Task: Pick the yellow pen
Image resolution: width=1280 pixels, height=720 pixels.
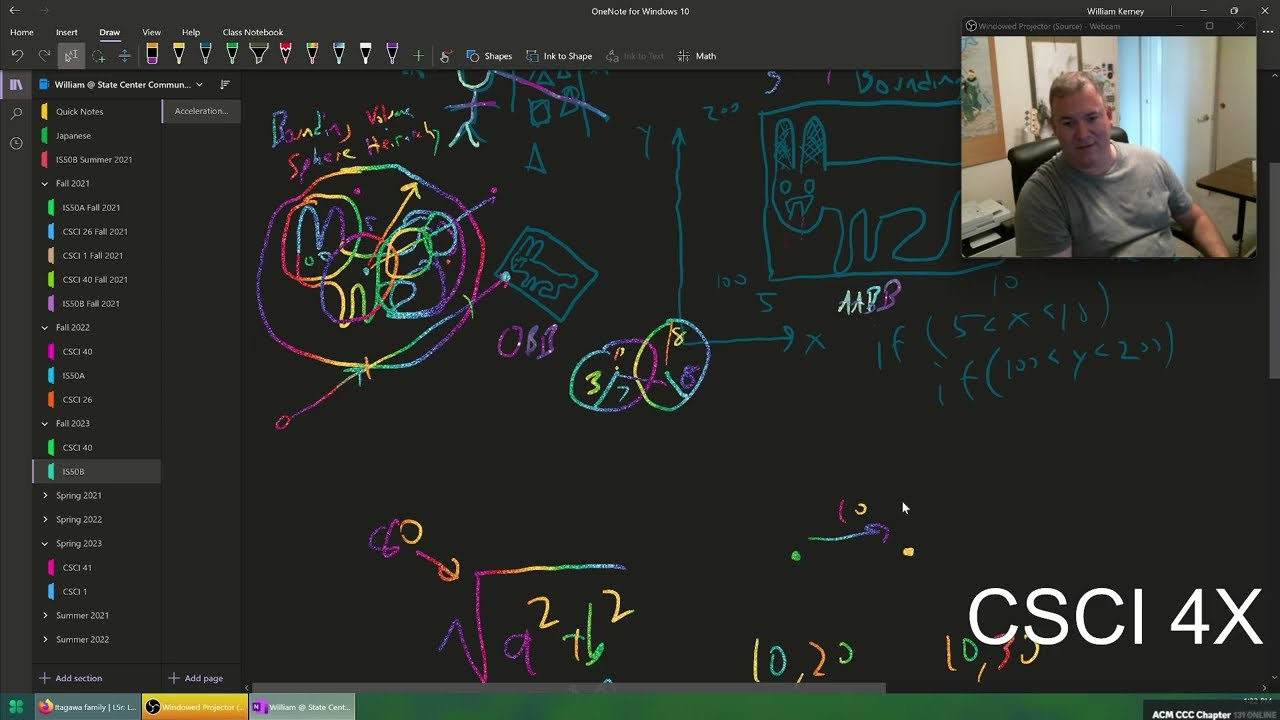Action: click(178, 55)
